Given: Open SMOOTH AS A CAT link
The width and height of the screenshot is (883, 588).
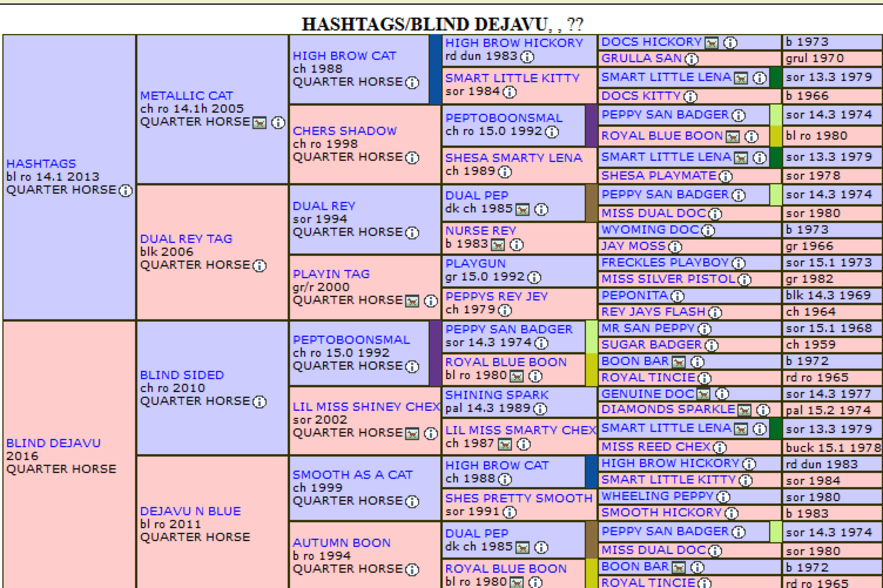Looking at the screenshot, I should tap(353, 475).
